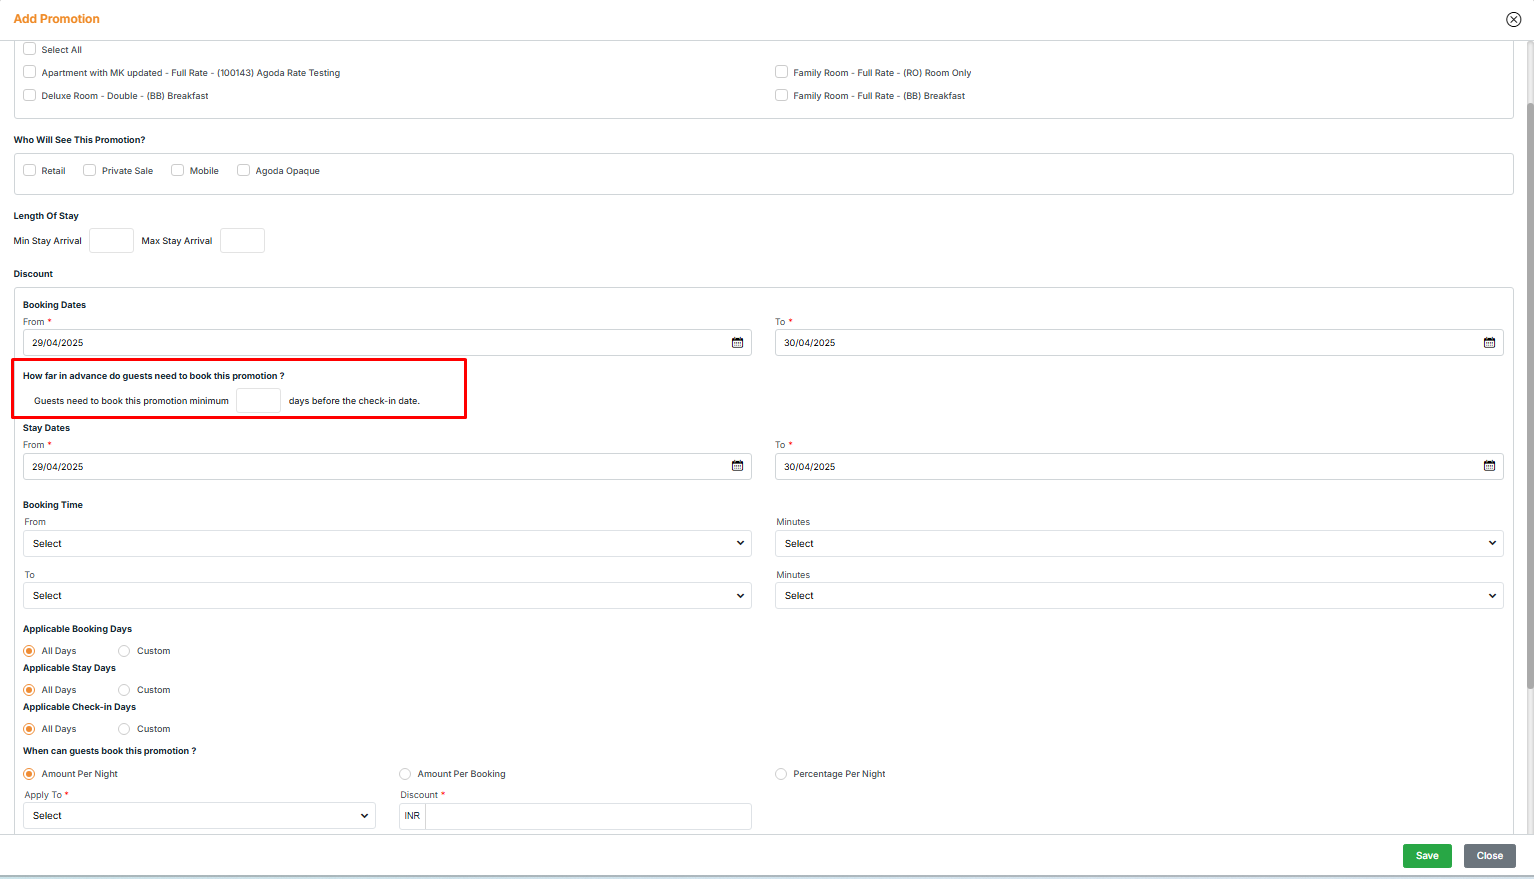Image resolution: width=1534 pixels, height=879 pixels.
Task: Open the Booking Time To hour dropdown
Action: point(387,596)
